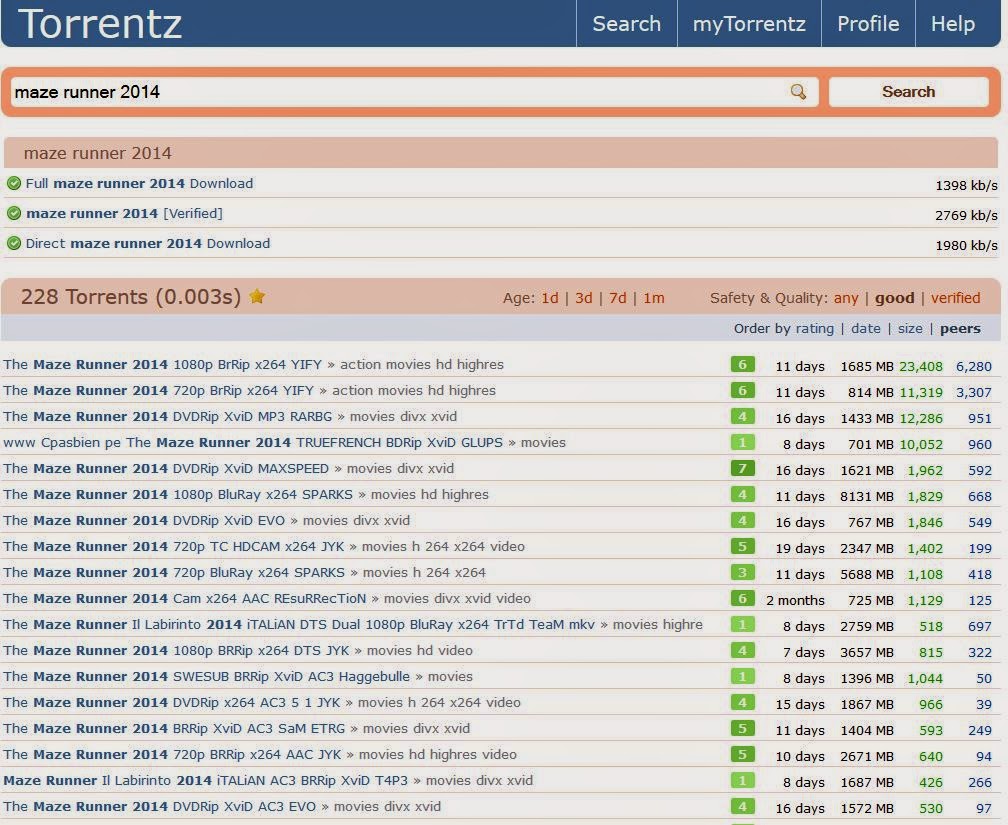Image resolution: width=1008 pixels, height=825 pixels.
Task: Click green check icon beside Full maze runner
Action: tap(14, 183)
